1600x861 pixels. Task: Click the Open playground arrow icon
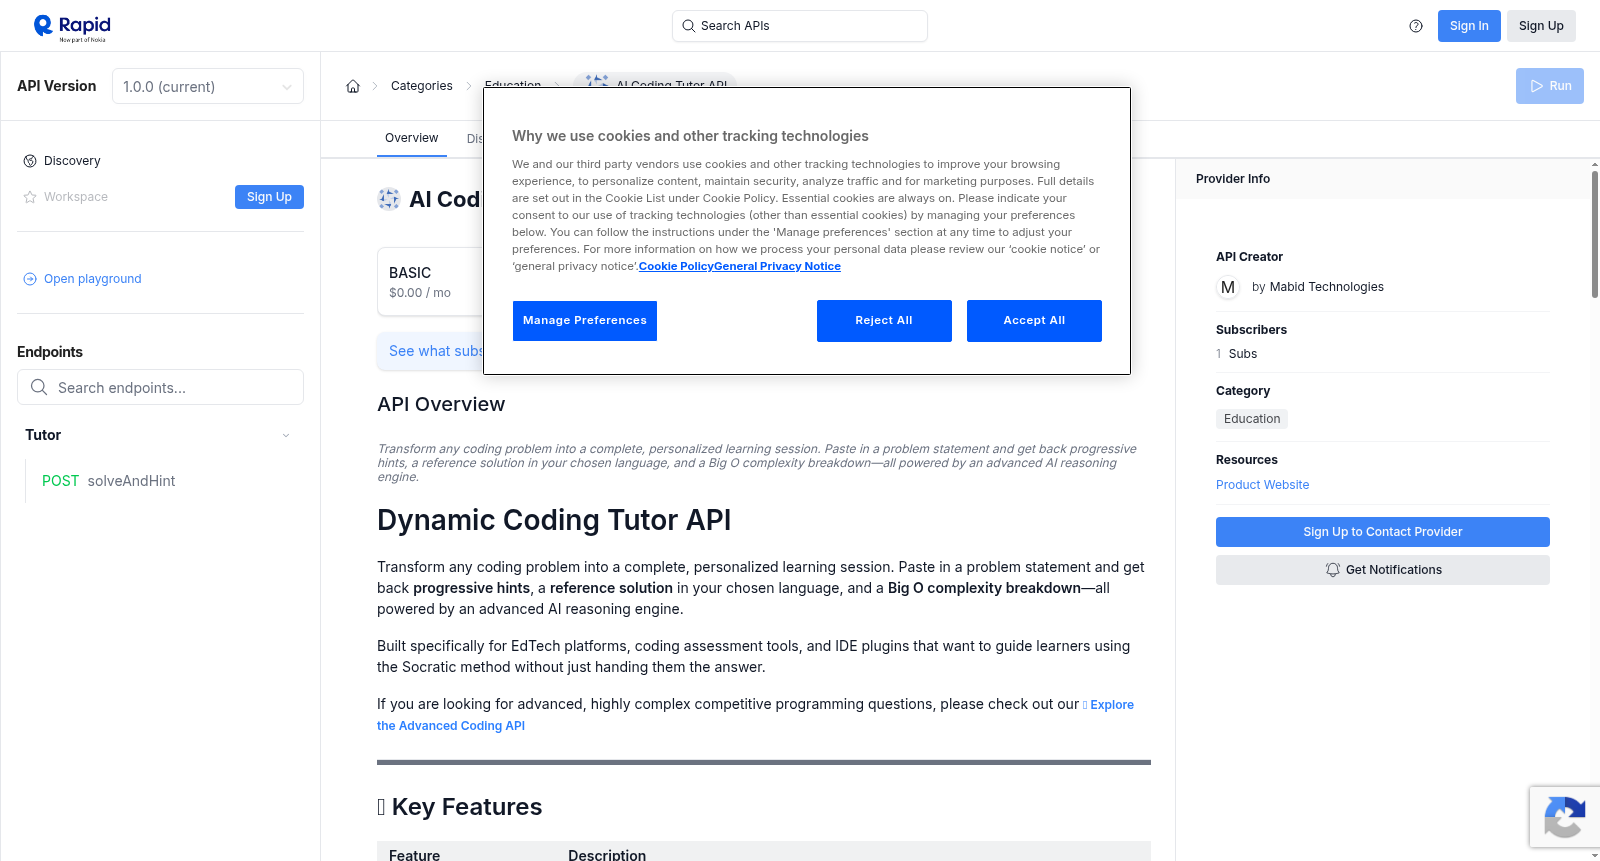(30, 279)
